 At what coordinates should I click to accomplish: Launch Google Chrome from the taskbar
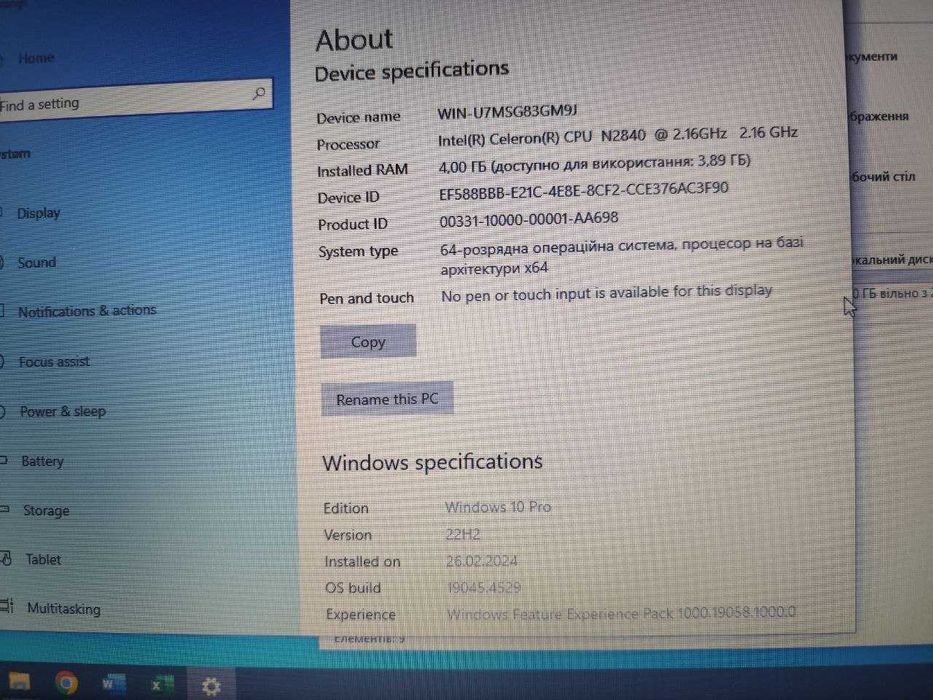tap(66, 683)
